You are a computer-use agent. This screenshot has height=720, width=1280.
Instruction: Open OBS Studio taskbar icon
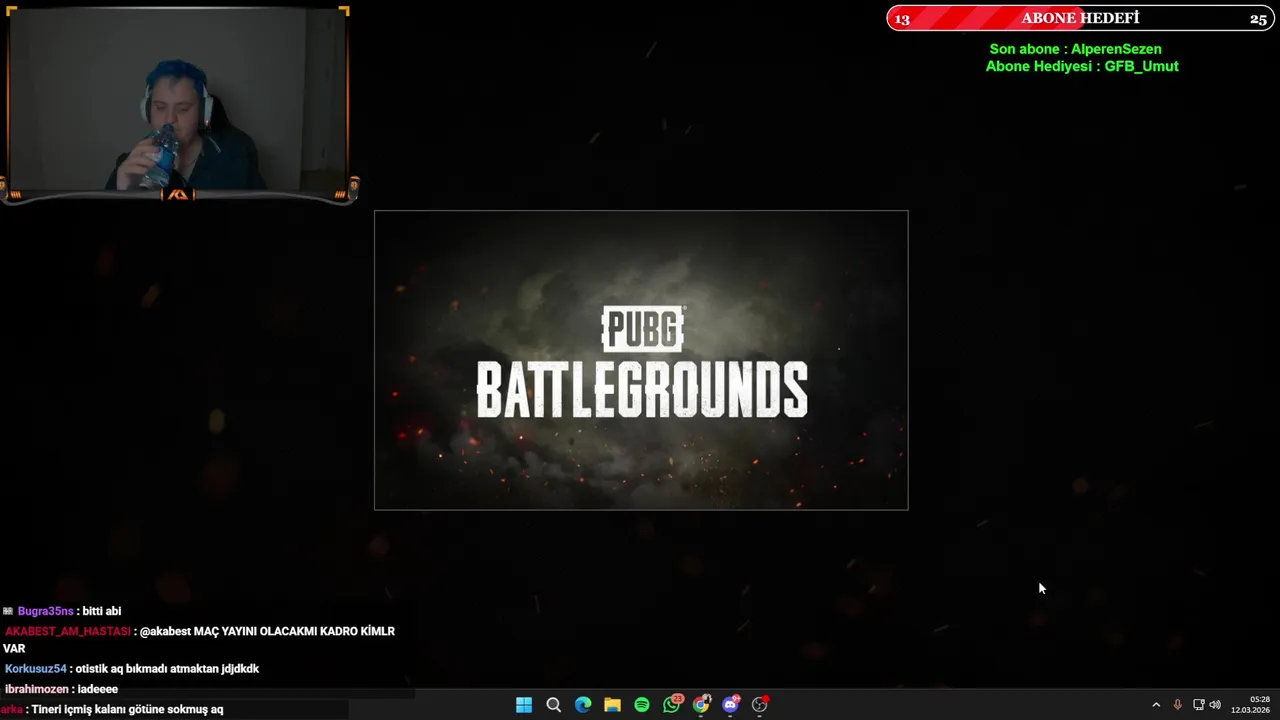point(760,705)
